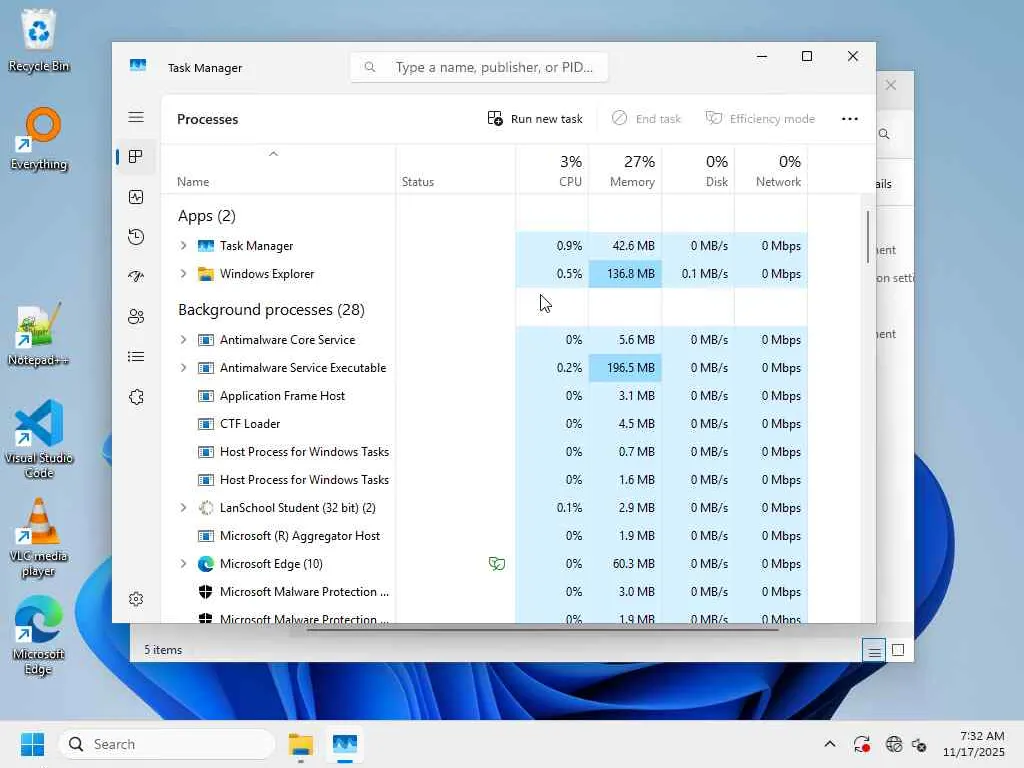This screenshot has height=768, width=1024.
Task: Click the Antimalware Core Service process icon
Action: [x=206, y=340]
